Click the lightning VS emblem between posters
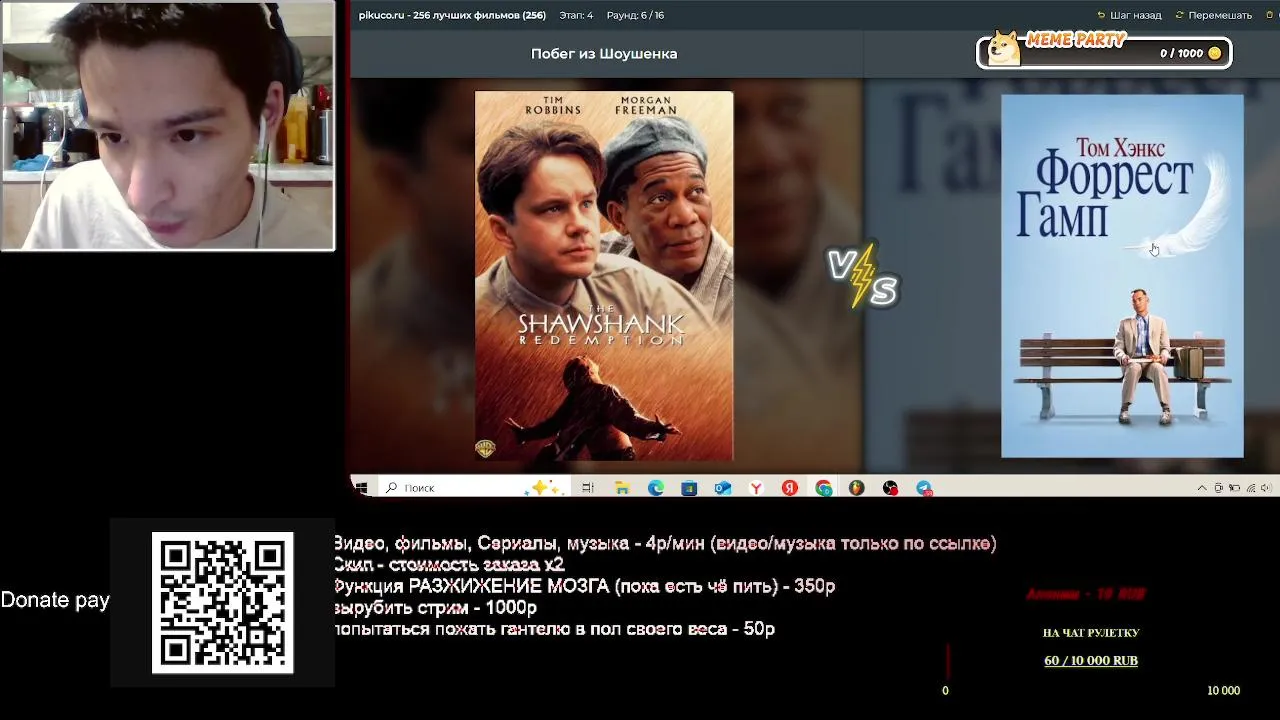The height and width of the screenshot is (720, 1280). click(863, 275)
